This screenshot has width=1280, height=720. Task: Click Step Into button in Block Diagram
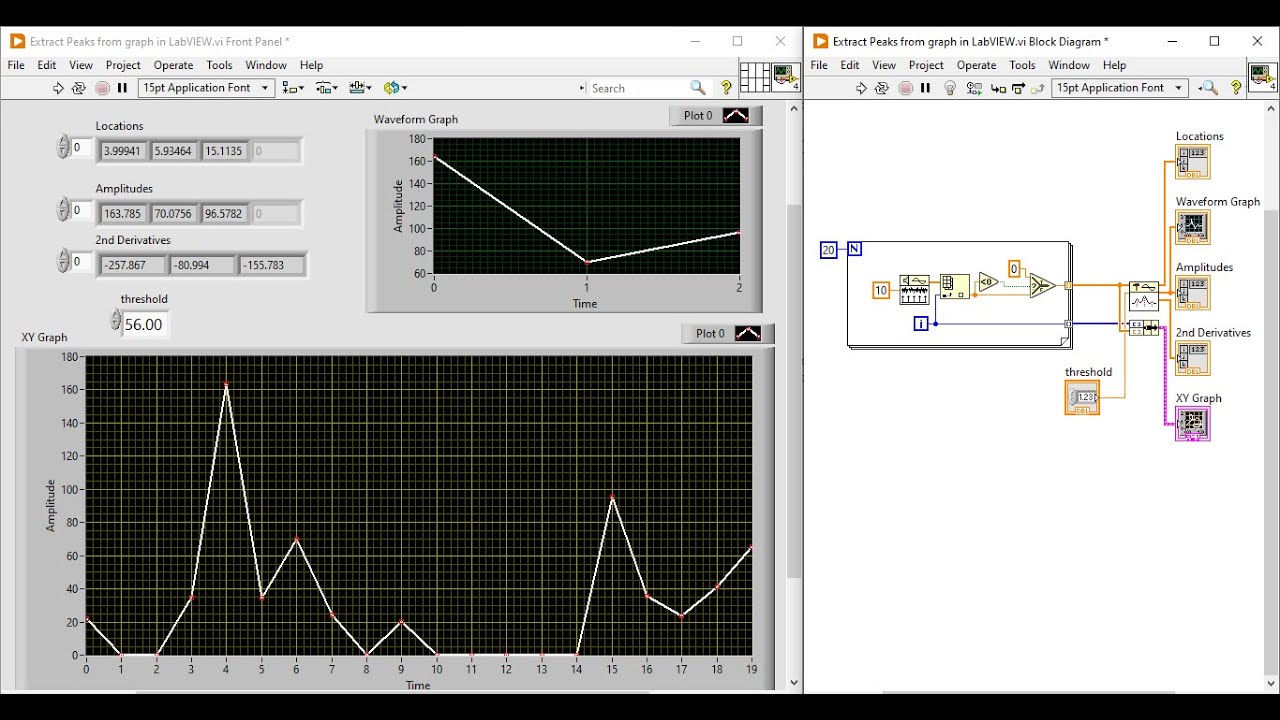click(x=998, y=88)
